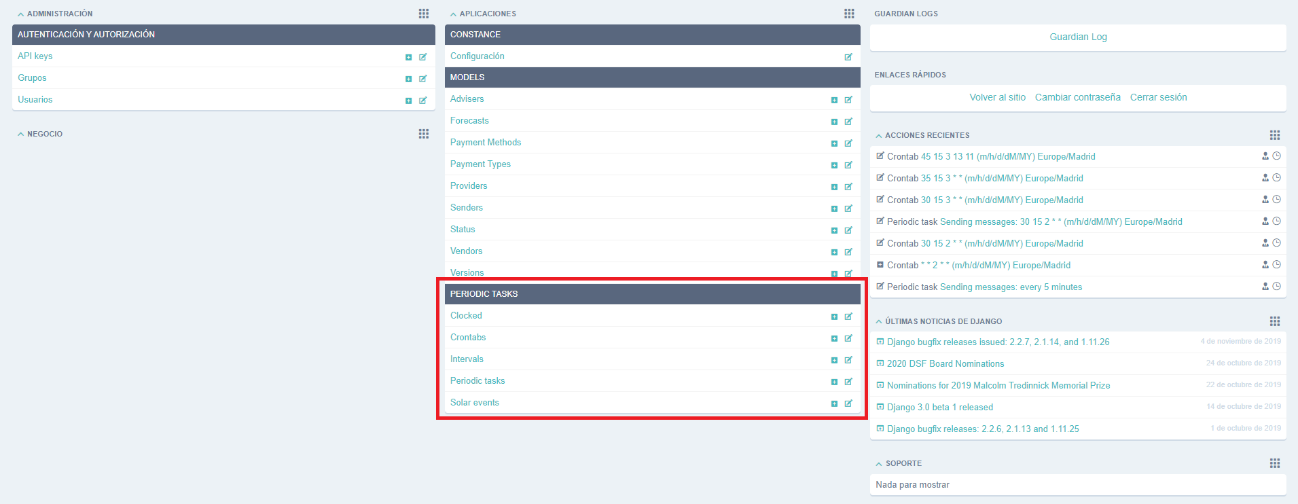Add a new Usuarios entry via plus icon
This screenshot has width=1298, height=504.
pos(408,100)
